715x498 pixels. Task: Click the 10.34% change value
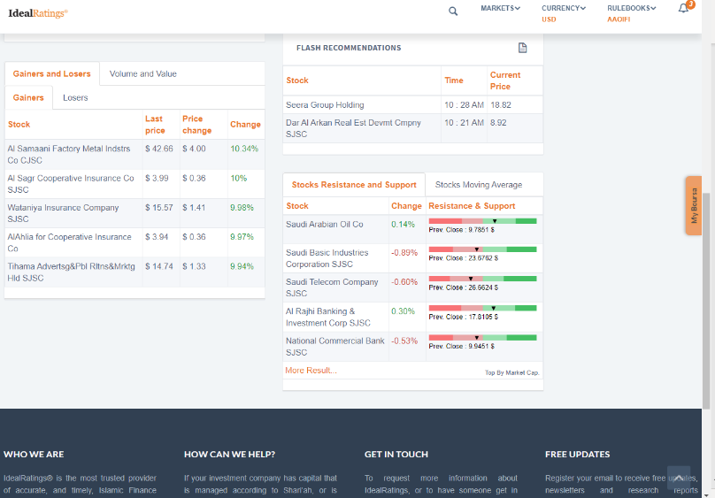[x=244, y=149]
